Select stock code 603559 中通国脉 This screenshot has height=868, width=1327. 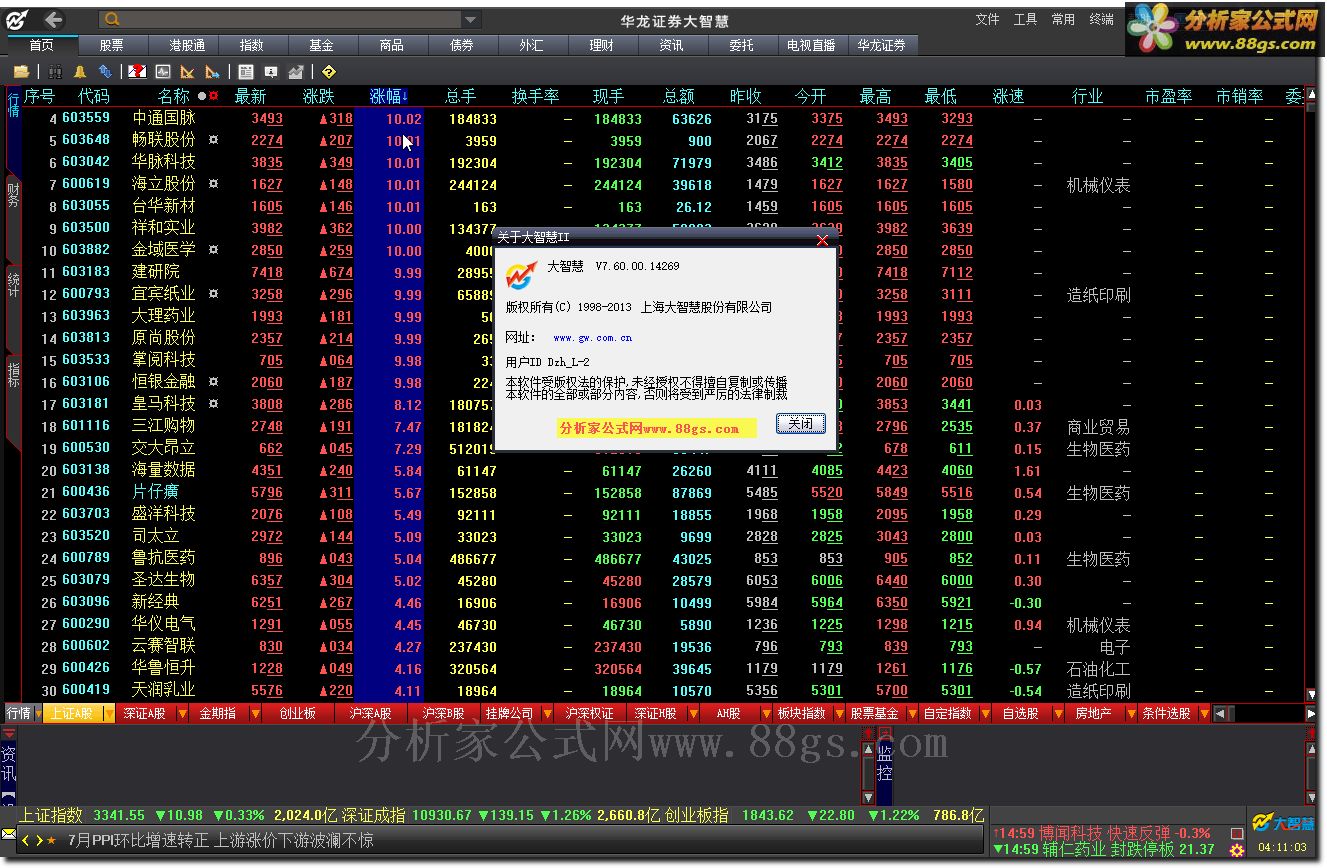pyautogui.click(x=660, y=118)
